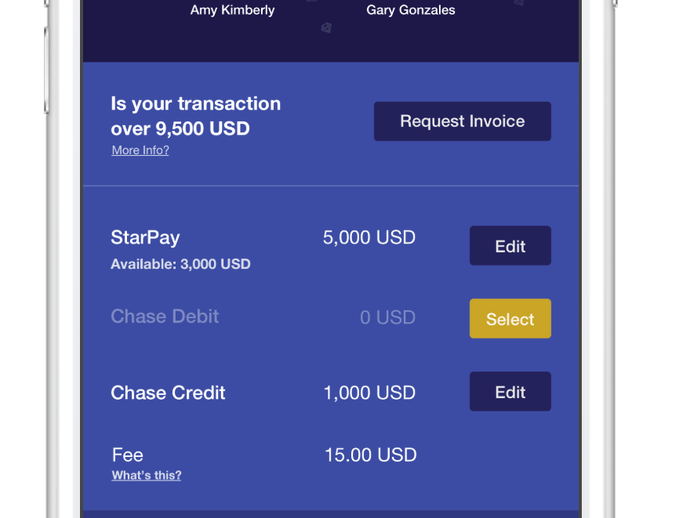Screen dimensions: 690x518
Task: Click the StarPay label
Action: tap(145, 238)
